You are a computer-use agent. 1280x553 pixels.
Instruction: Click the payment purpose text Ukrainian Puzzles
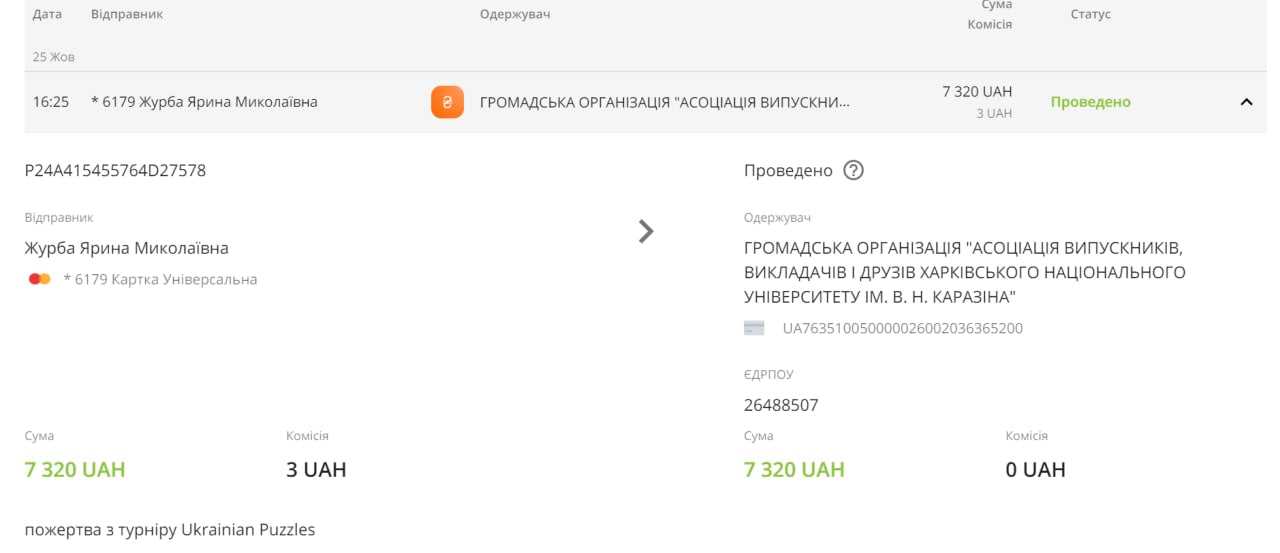170,529
